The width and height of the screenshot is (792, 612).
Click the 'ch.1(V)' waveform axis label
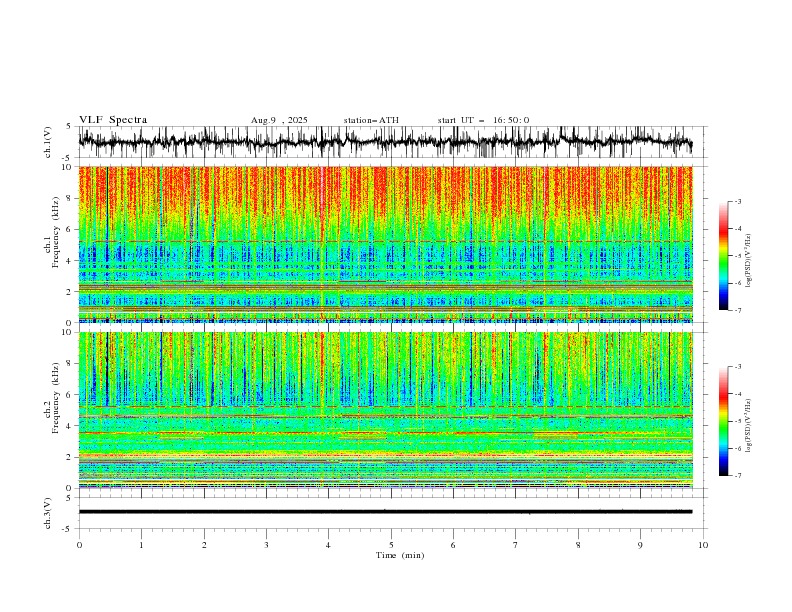tap(48, 142)
